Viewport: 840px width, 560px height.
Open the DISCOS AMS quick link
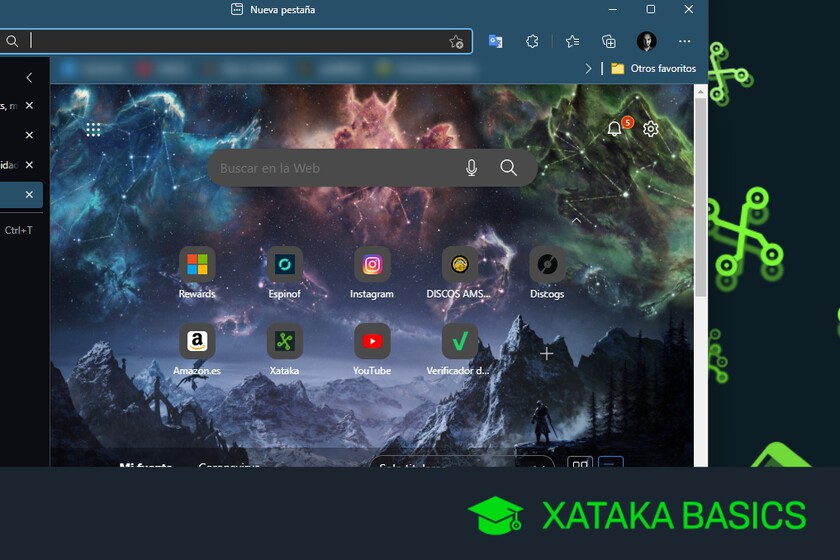click(459, 273)
